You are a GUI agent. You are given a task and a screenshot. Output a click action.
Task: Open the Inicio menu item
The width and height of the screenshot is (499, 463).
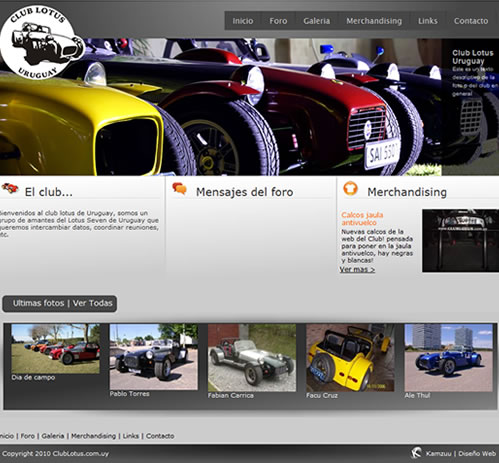(x=243, y=21)
